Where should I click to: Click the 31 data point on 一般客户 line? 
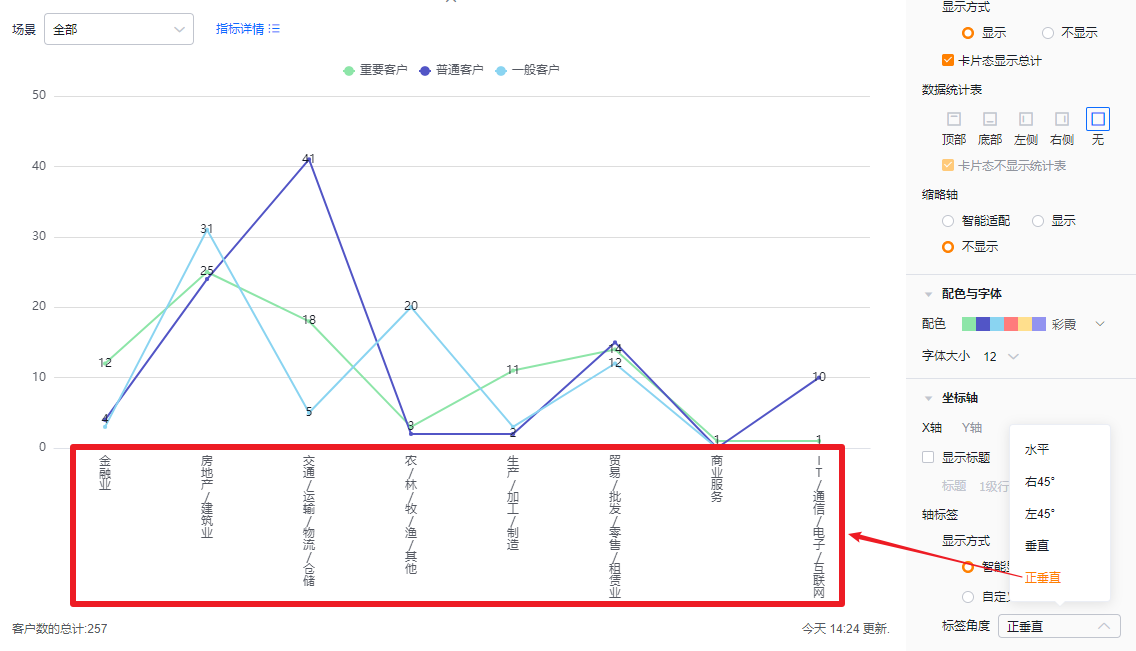[x=207, y=229]
